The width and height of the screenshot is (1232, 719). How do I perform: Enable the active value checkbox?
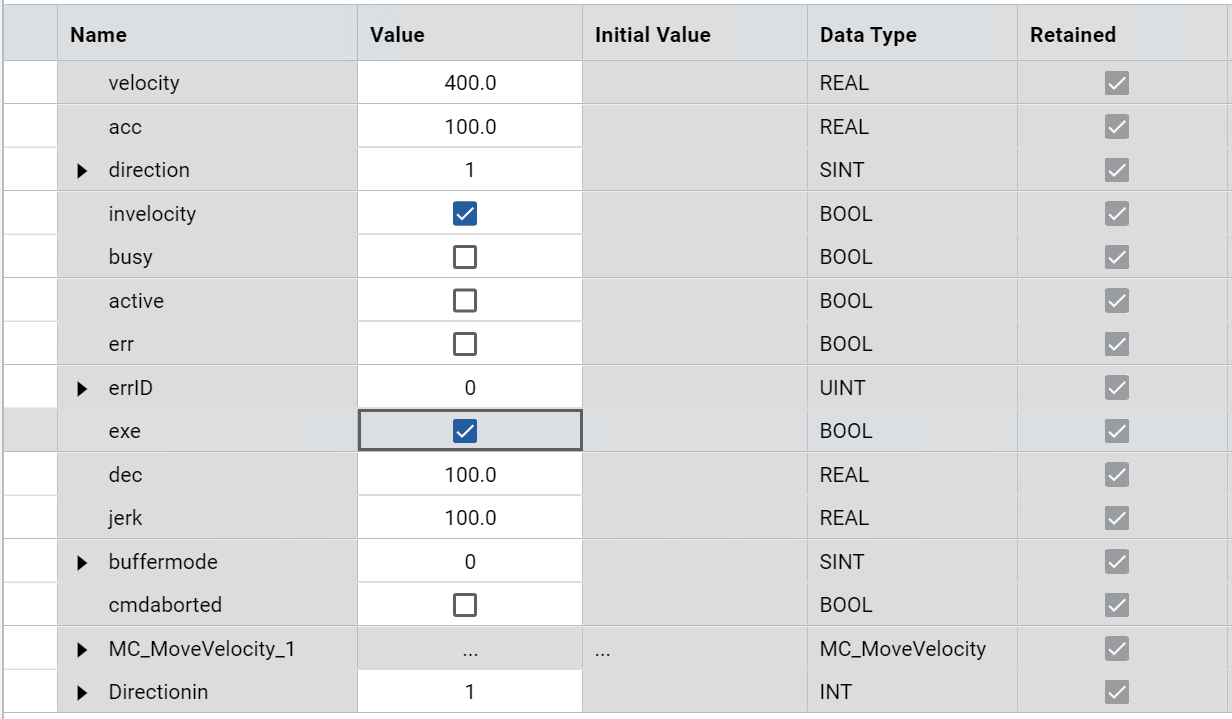(x=465, y=301)
